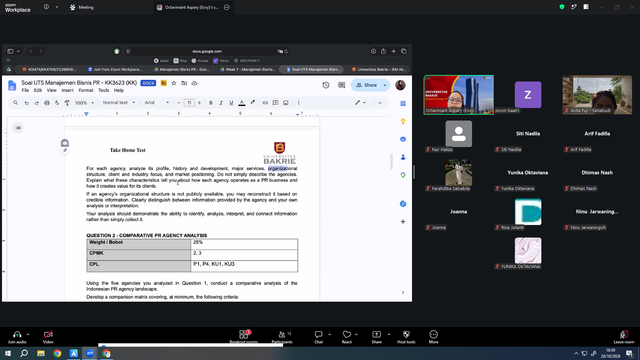Open the text color picker
Image resolution: width=640 pixels, height=360 pixels.
click(x=242, y=103)
